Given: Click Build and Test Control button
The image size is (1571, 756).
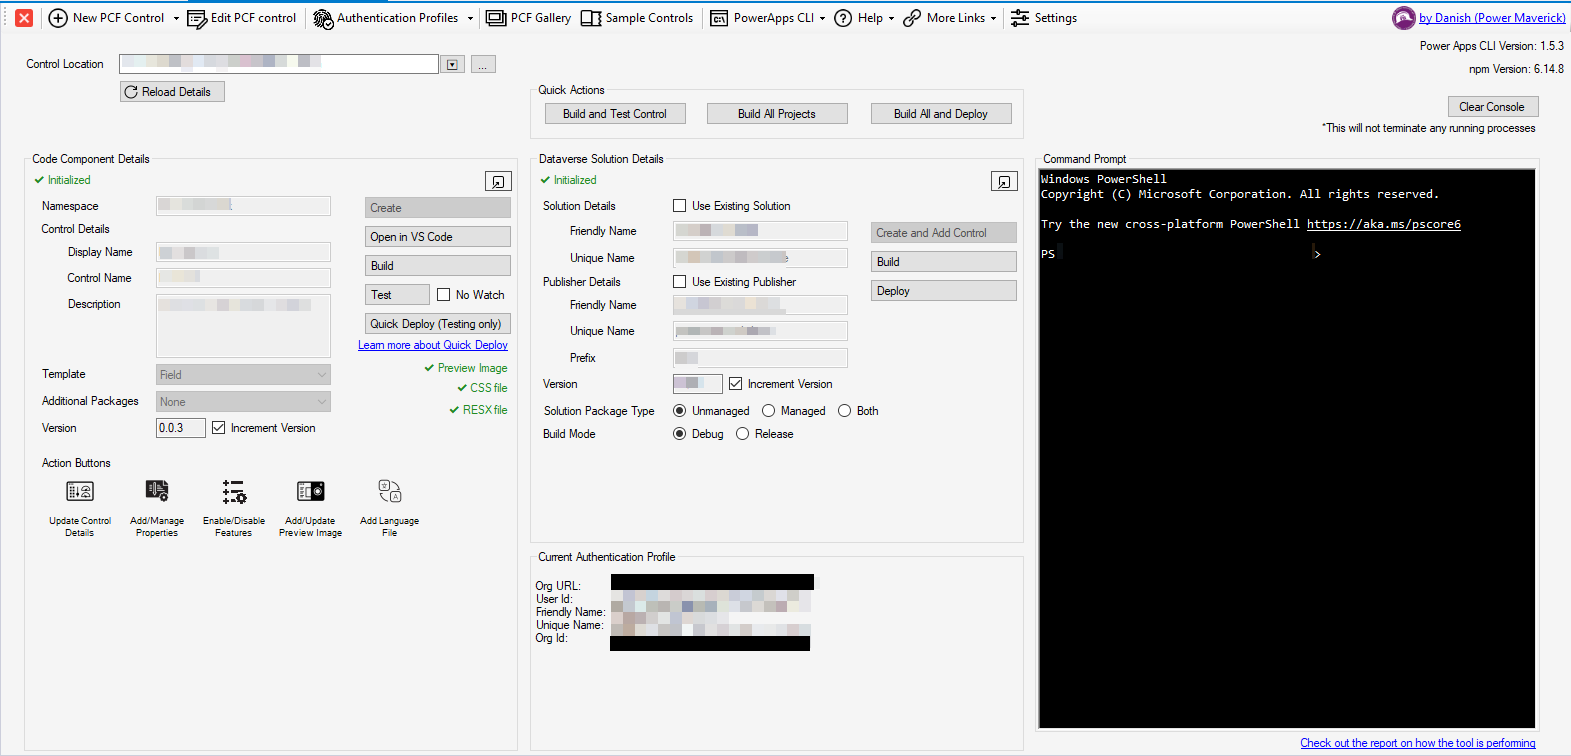Looking at the screenshot, I should tap(615, 114).
